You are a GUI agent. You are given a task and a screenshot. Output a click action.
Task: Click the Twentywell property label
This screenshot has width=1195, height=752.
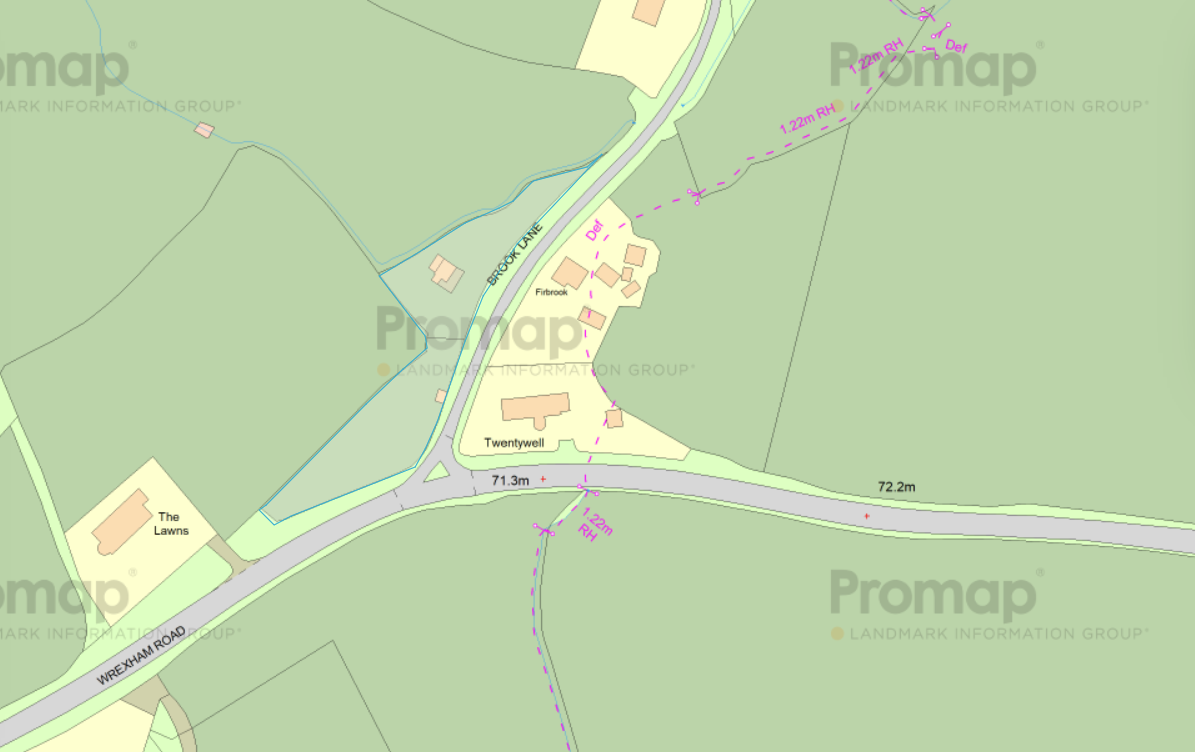[514, 443]
